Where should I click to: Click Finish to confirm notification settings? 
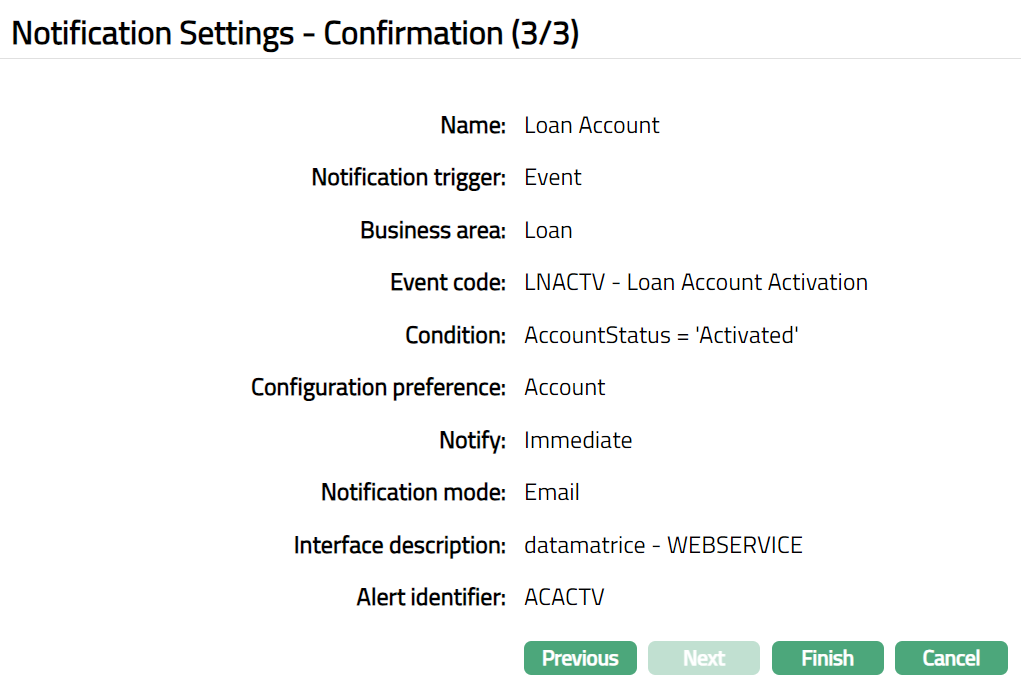coord(827,658)
